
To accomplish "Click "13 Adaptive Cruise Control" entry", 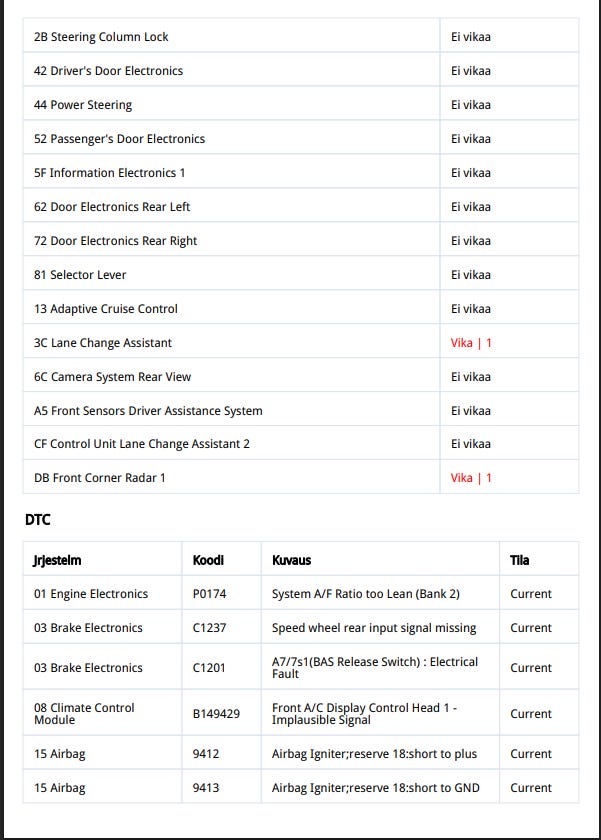I will (106, 309).
